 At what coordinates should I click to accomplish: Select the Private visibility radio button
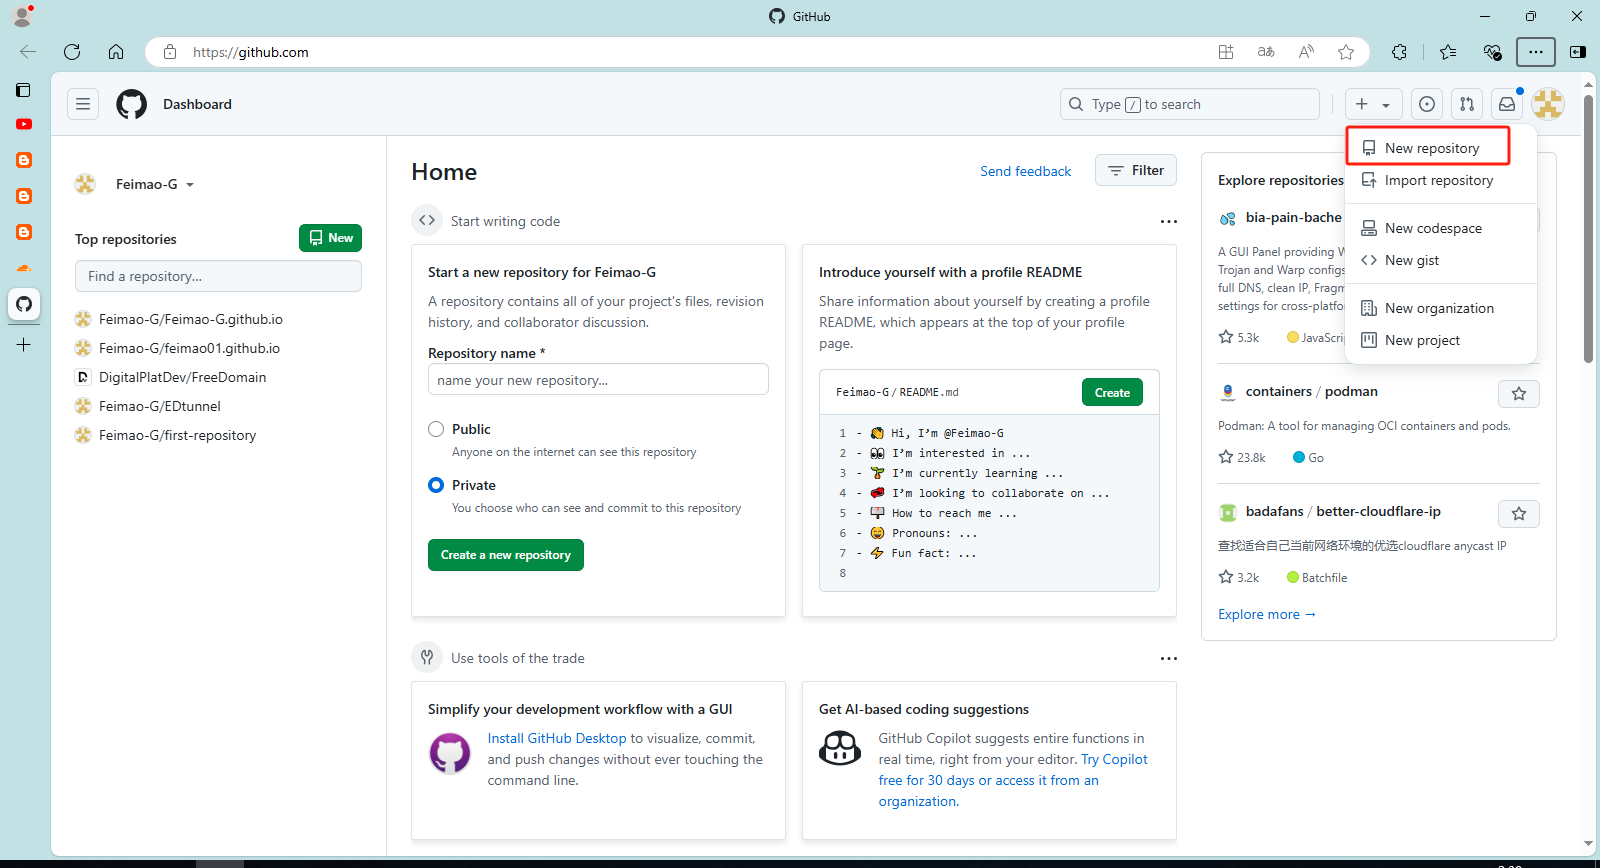coord(436,485)
